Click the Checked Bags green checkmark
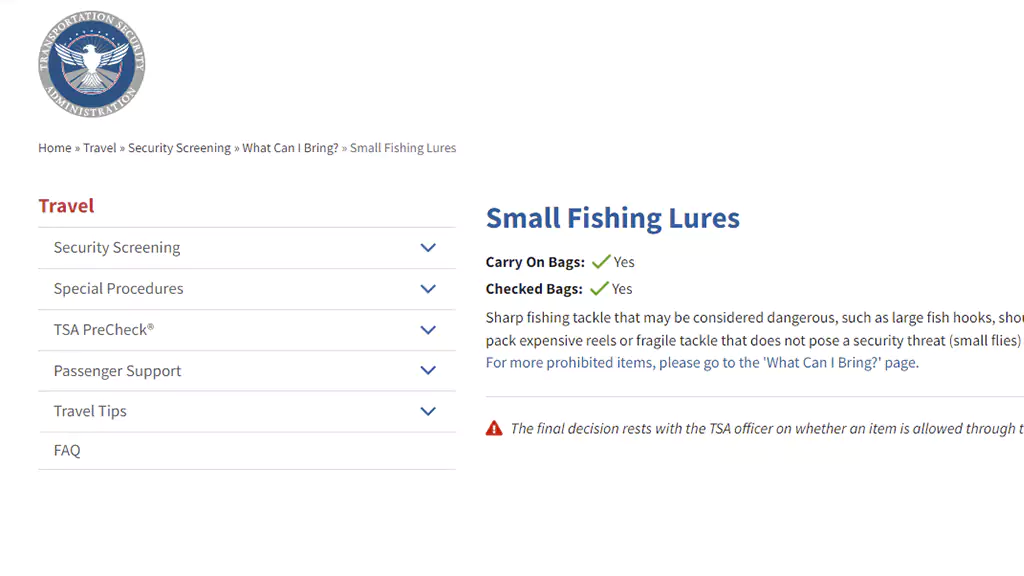Image resolution: width=1024 pixels, height=576 pixels. point(599,289)
